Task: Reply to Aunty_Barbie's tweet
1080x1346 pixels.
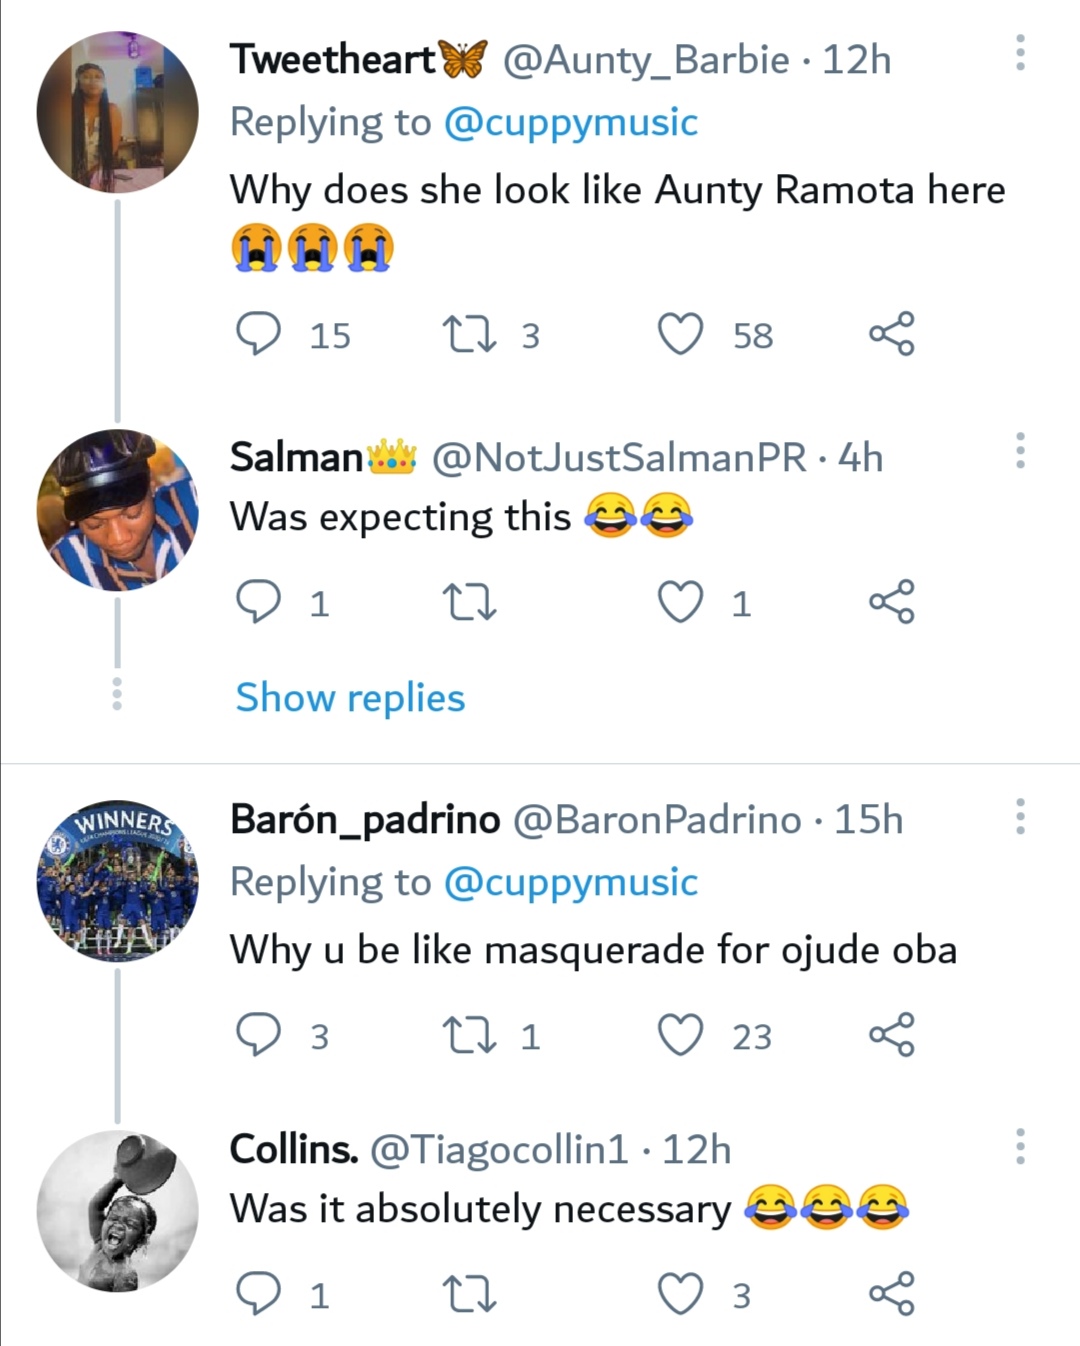Action: tap(258, 334)
